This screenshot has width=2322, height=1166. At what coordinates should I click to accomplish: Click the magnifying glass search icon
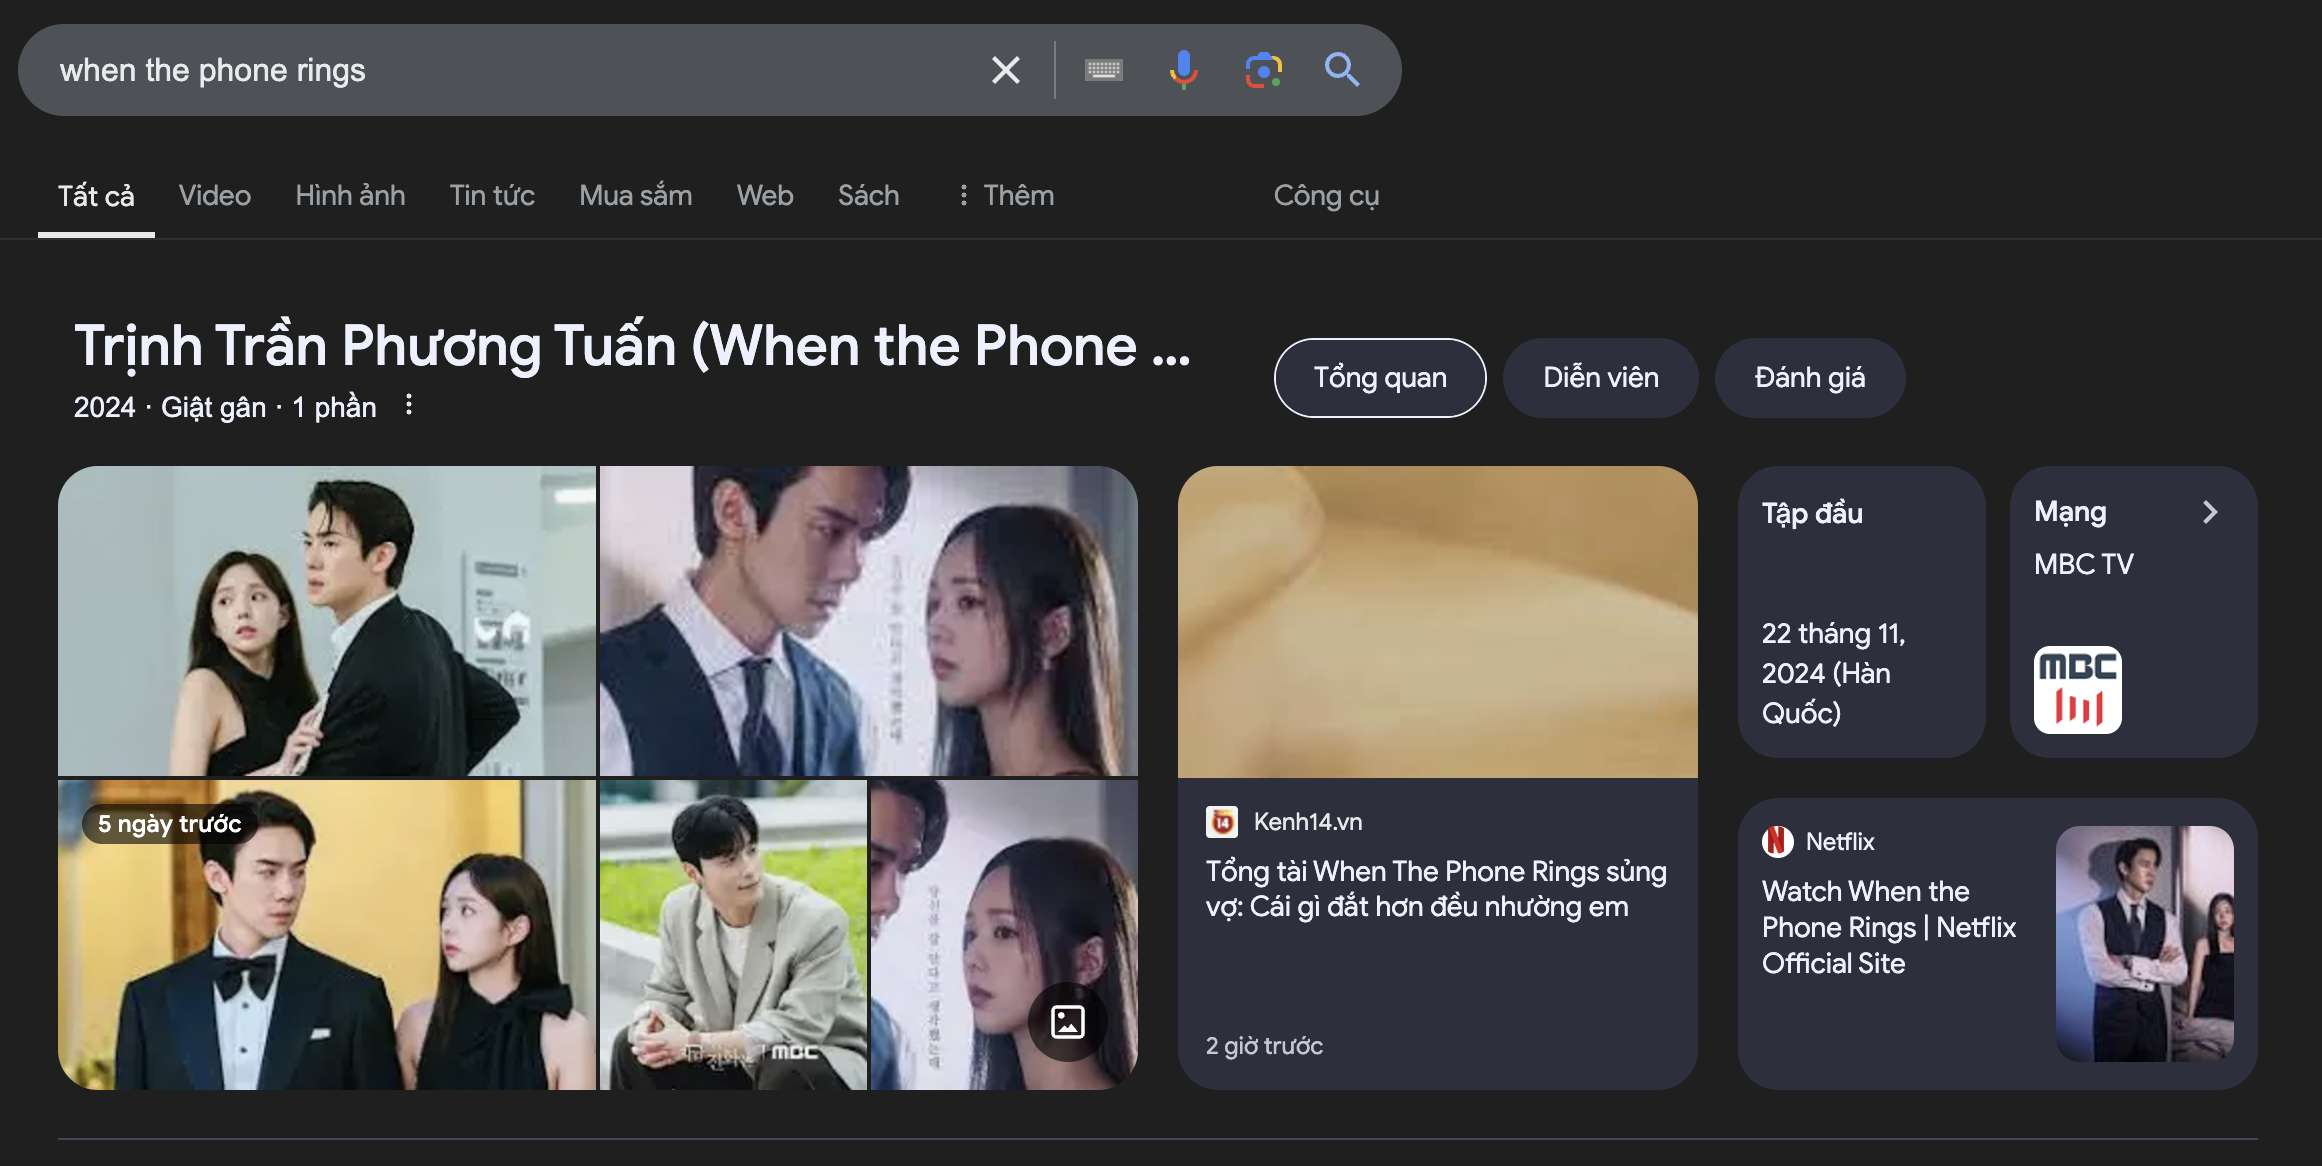1342,69
